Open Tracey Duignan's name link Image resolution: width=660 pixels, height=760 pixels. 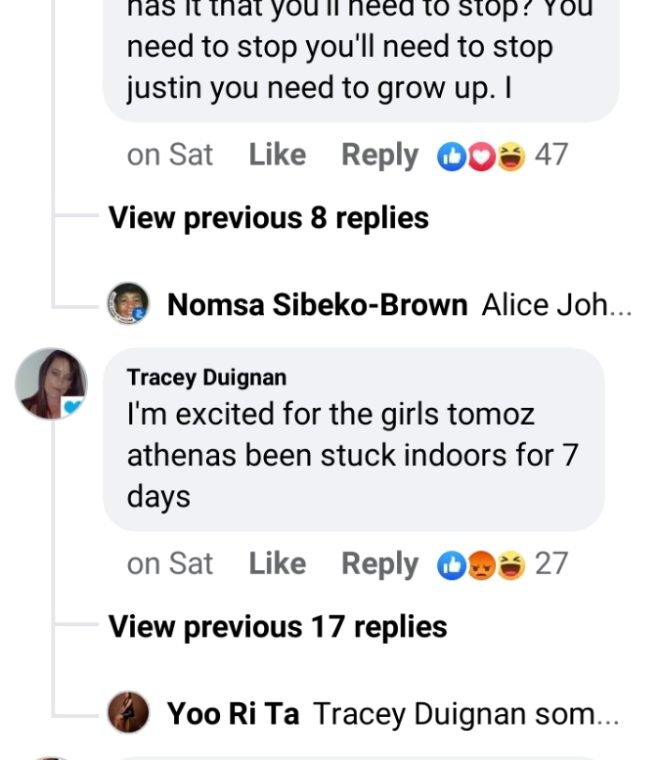pos(207,377)
